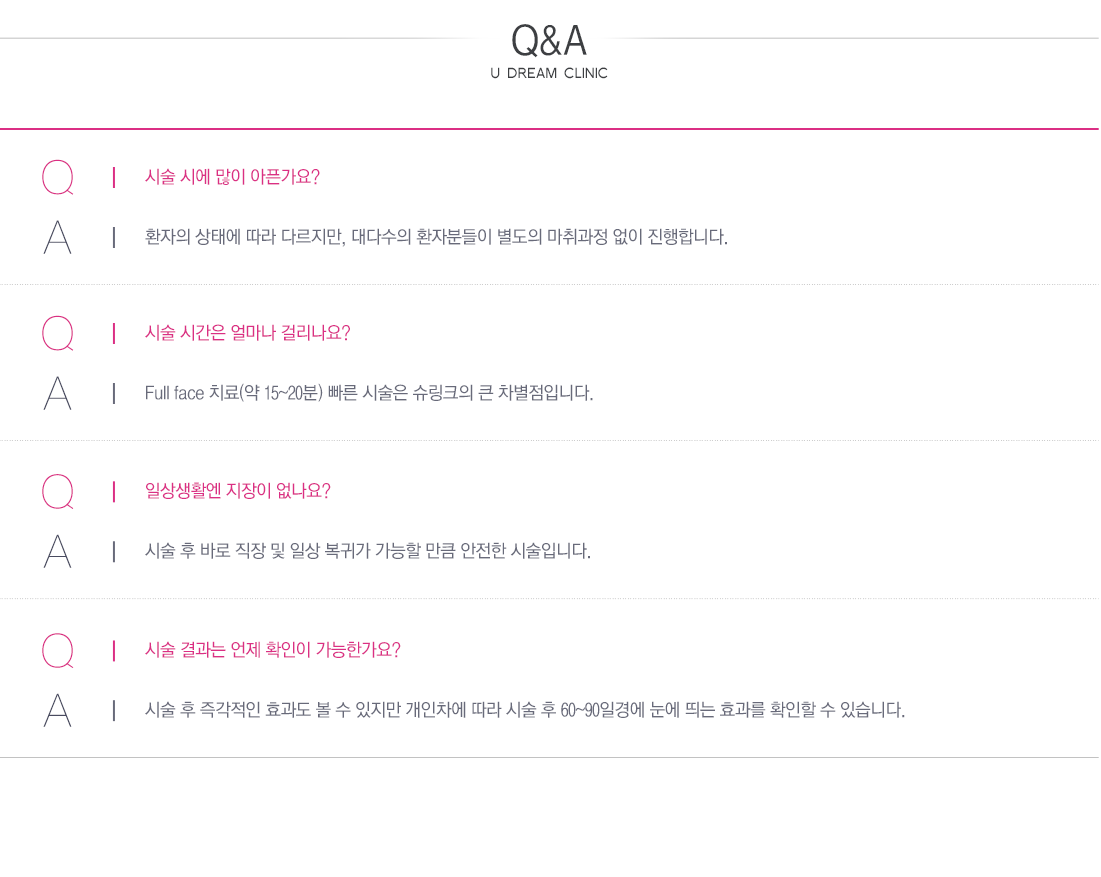Screen dimensions: 1101x877
Task: Open the question 시술 시에 많이 아픈가요?
Action: pos(232,177)
